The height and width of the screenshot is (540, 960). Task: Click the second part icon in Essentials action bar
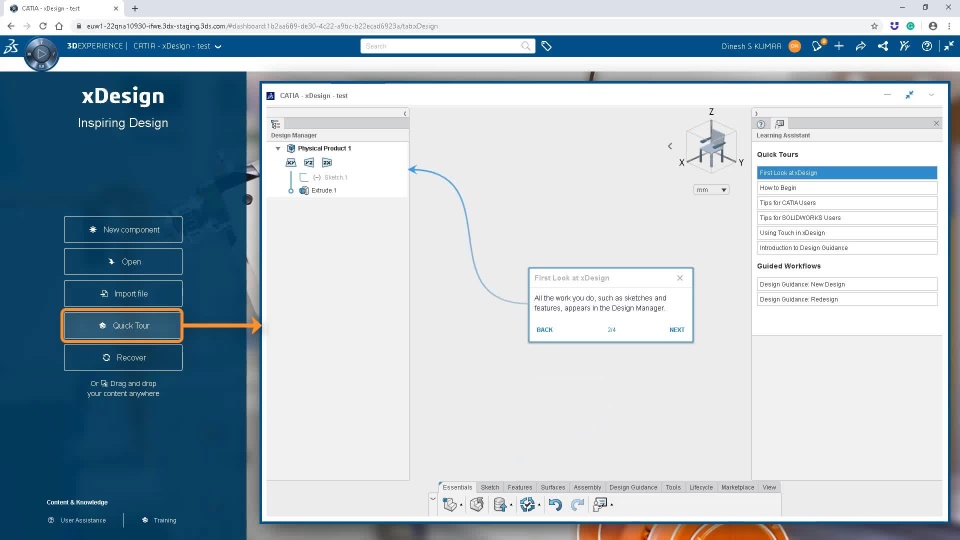point(477,504)
